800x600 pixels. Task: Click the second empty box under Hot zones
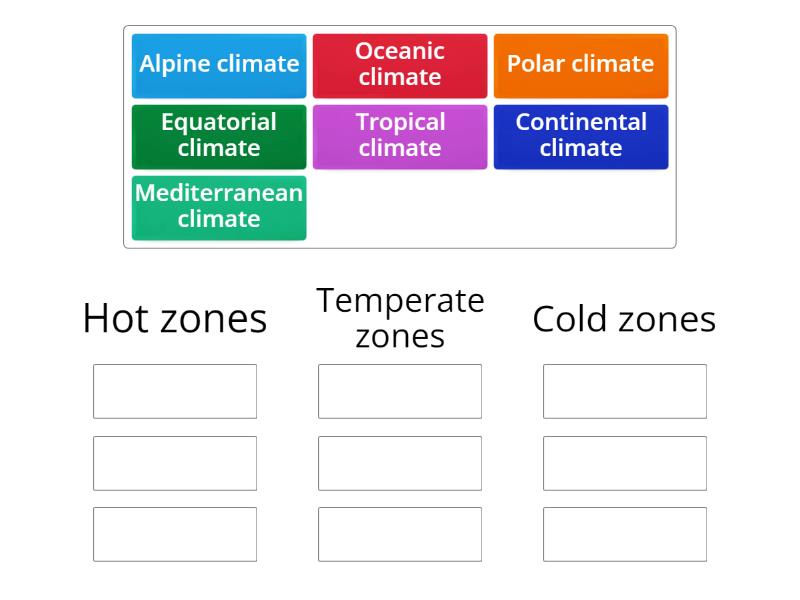[175, 462]
